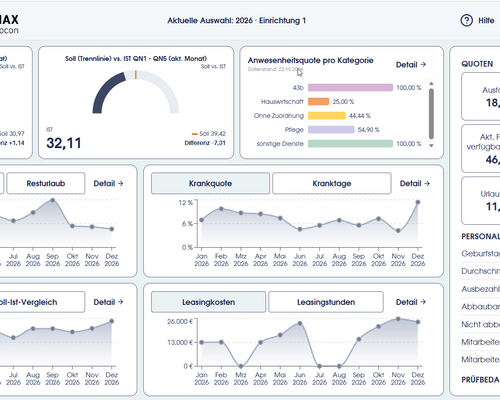Click the IST value 32,11

point(64,143)
